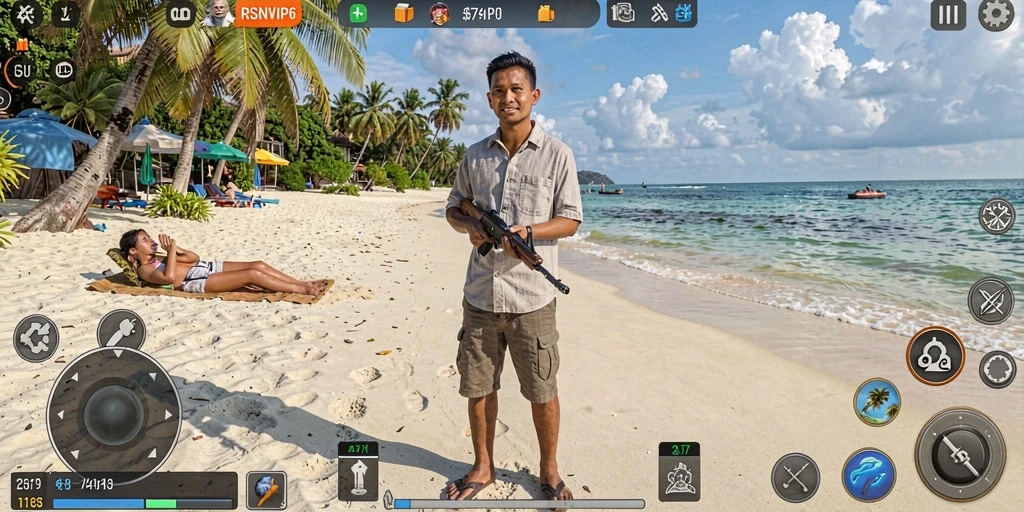Tap the 2619 stat number

click(28, 484)
